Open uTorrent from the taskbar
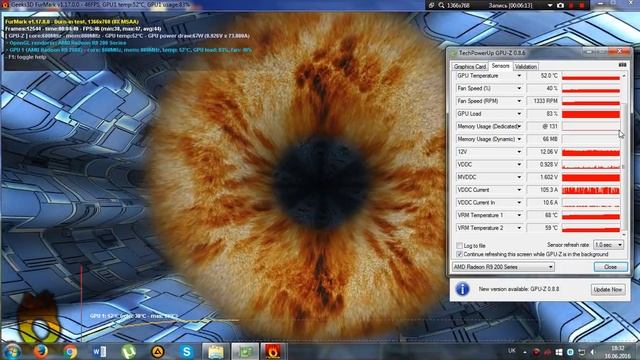Image resolution: width=640 pixels, height=360 pixels. pos(129,351)
